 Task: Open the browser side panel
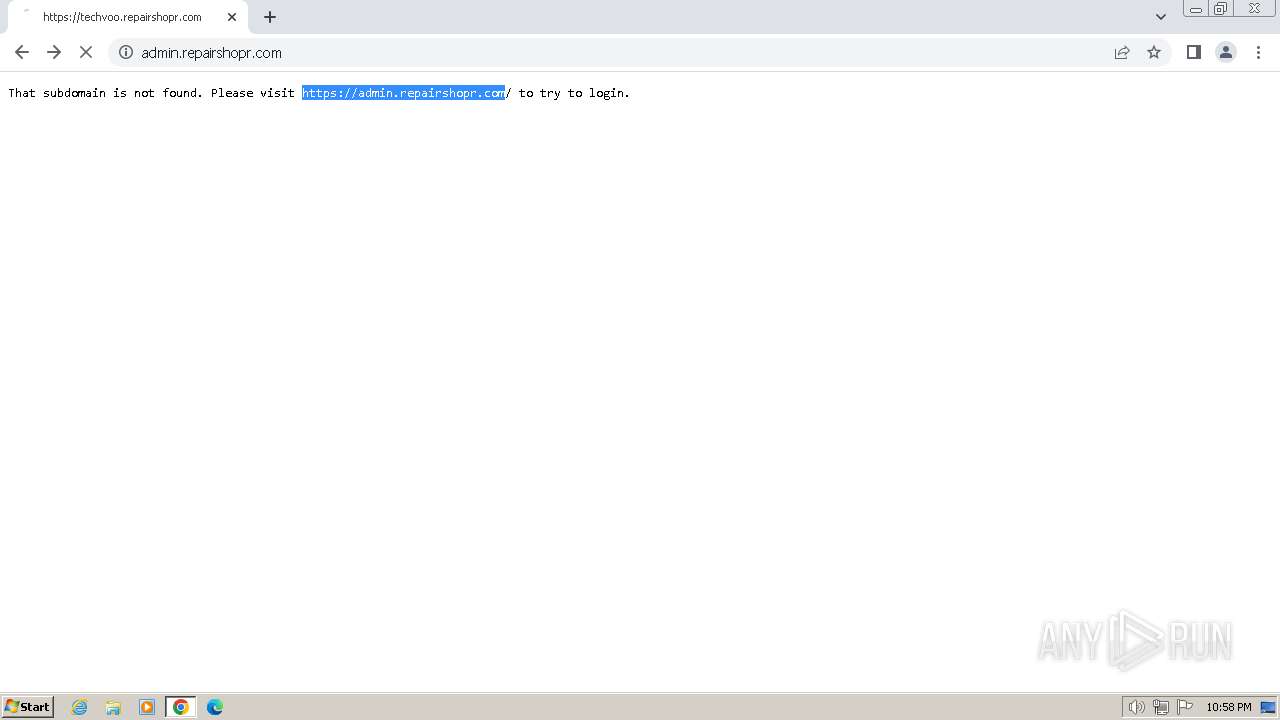(1194, 52)
